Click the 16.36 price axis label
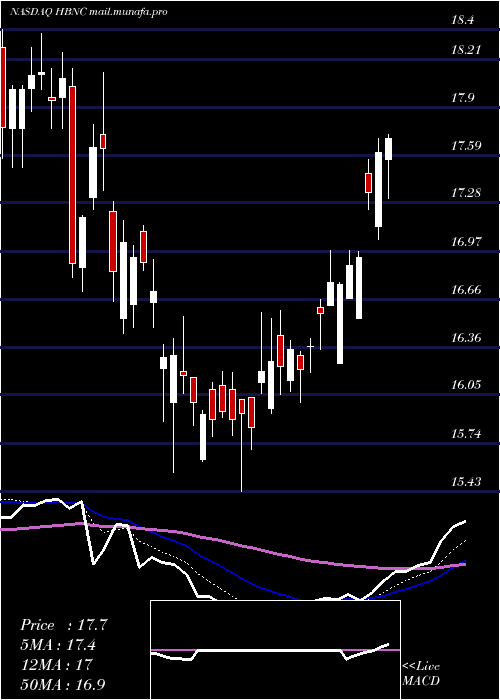This screenshot has width=500, height=700. point(466,338)
